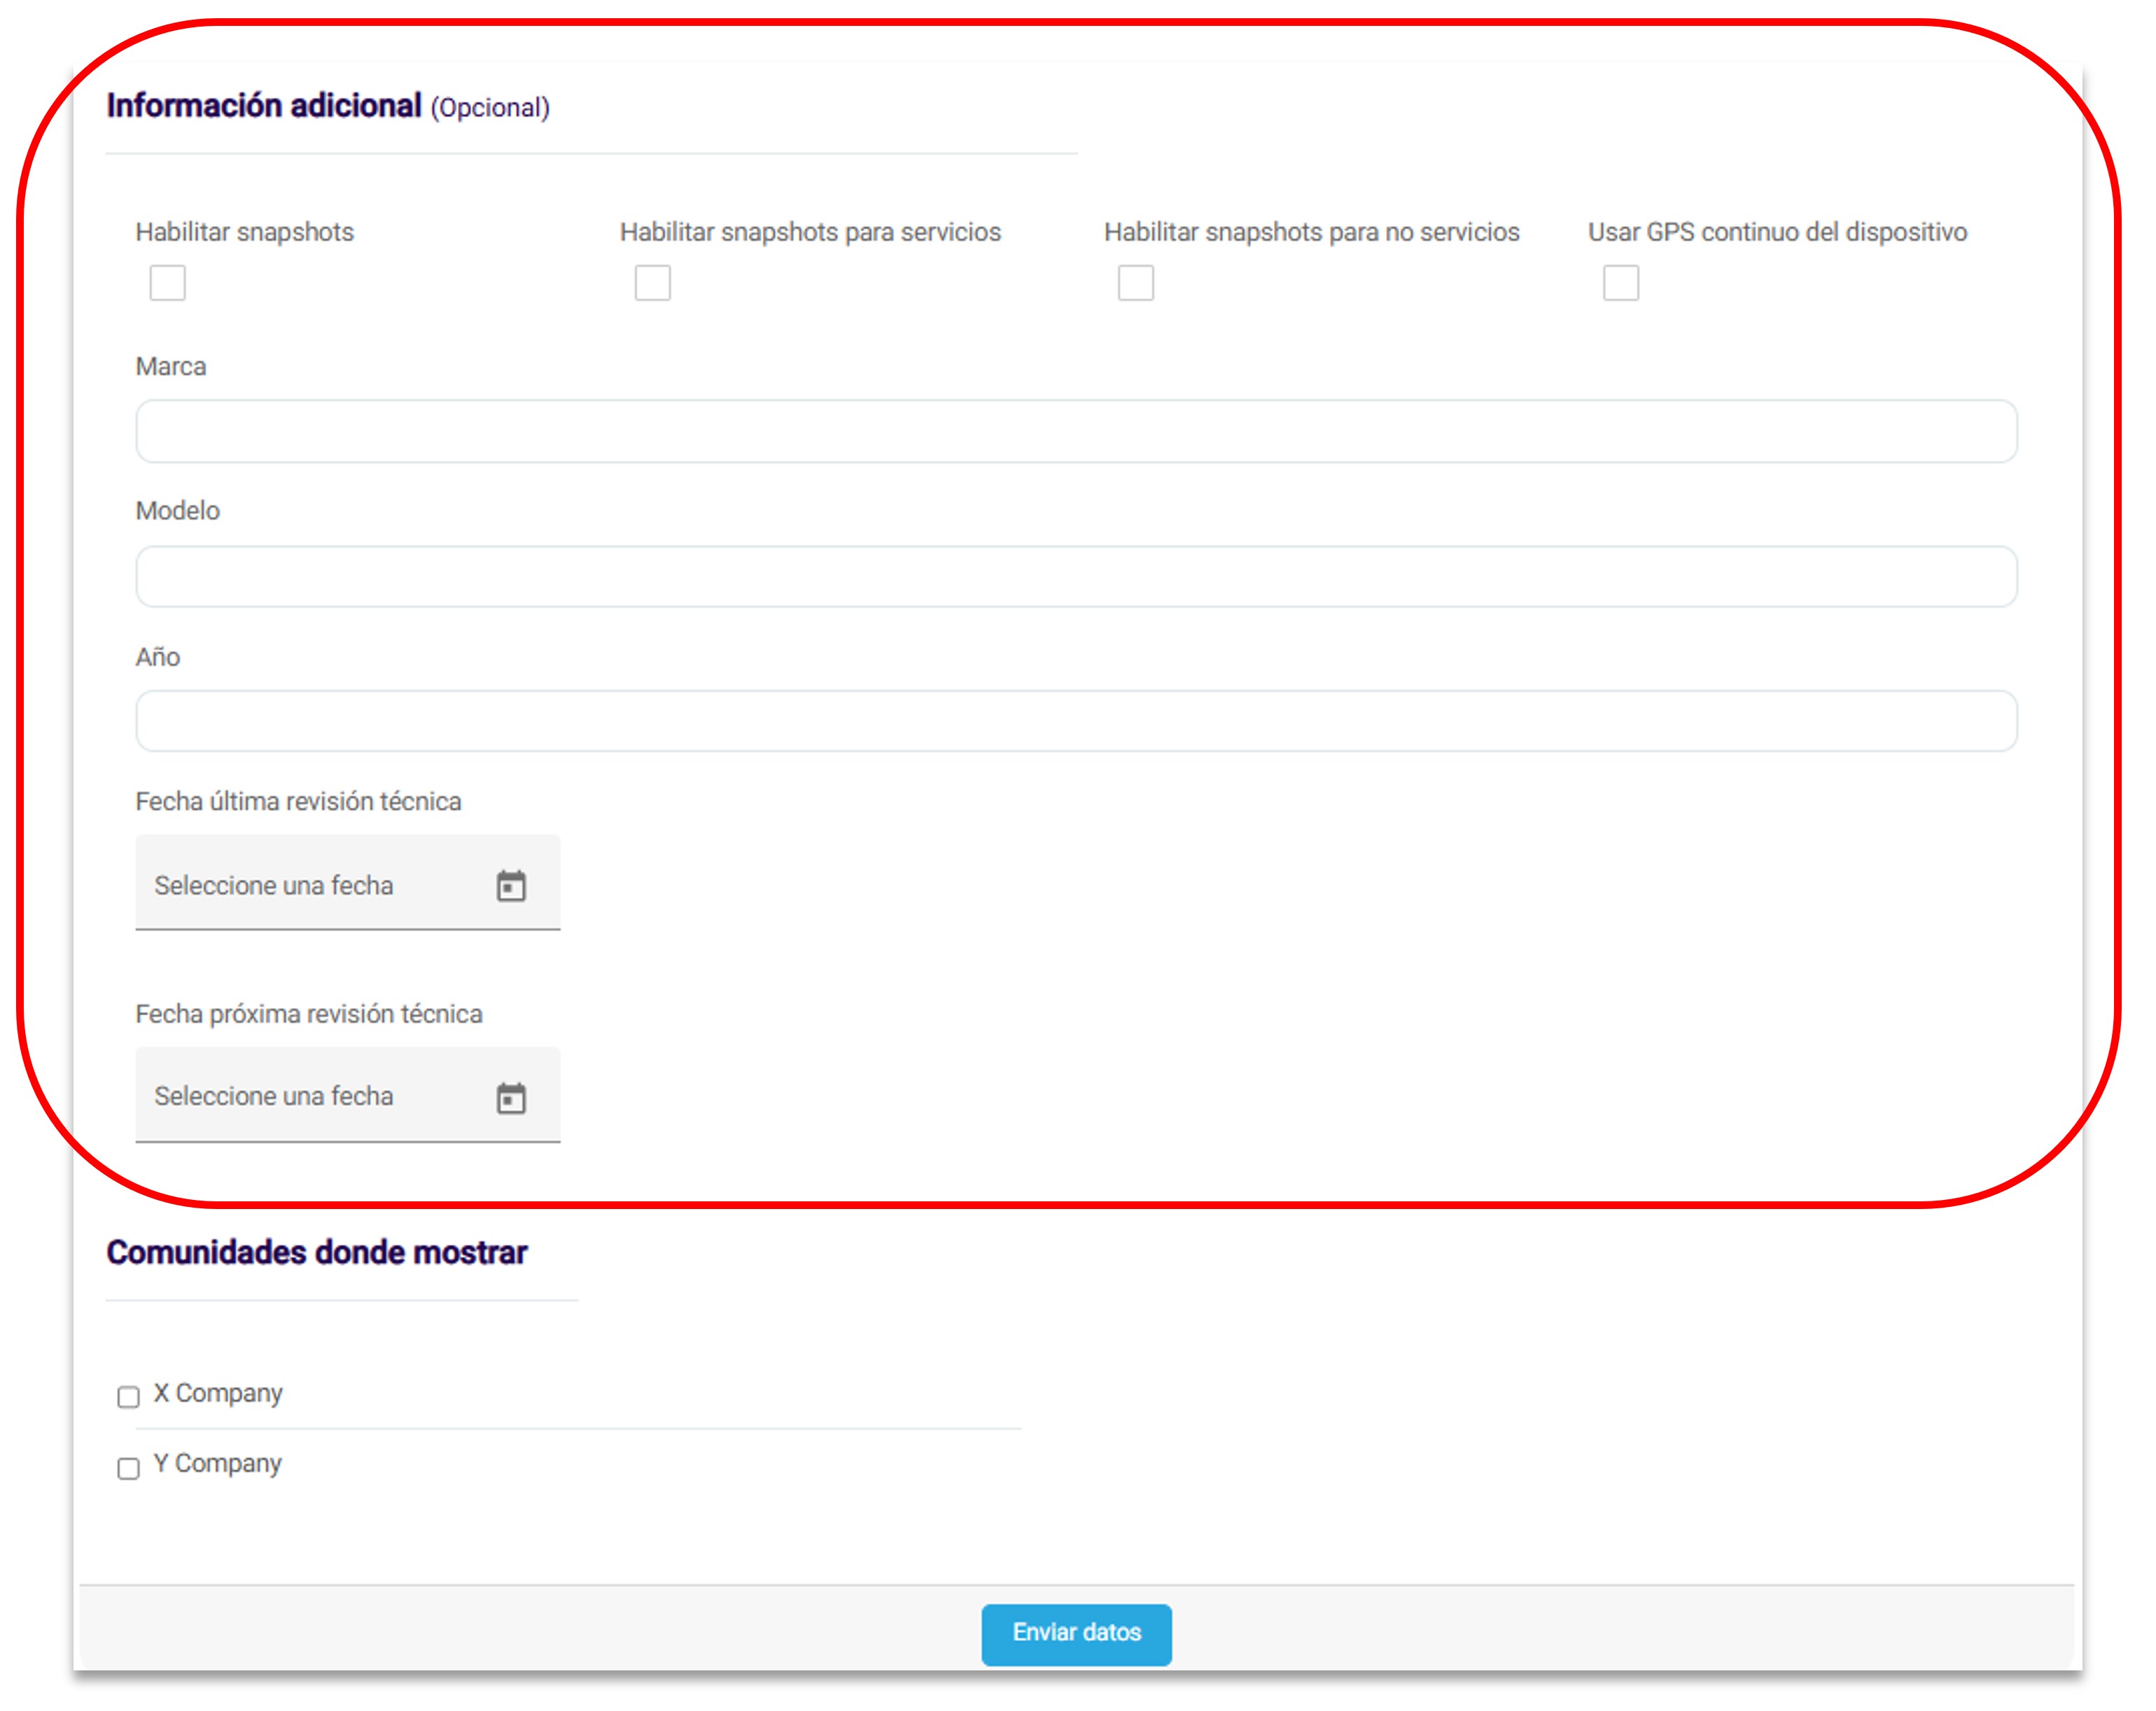Click the Comunidades donde mostrar heading

(317, 1252)
